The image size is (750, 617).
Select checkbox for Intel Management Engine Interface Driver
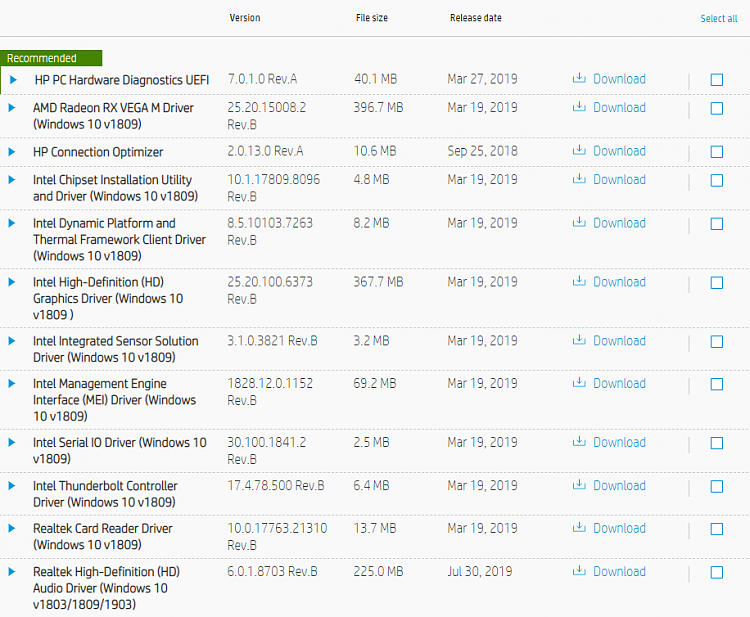716,384
